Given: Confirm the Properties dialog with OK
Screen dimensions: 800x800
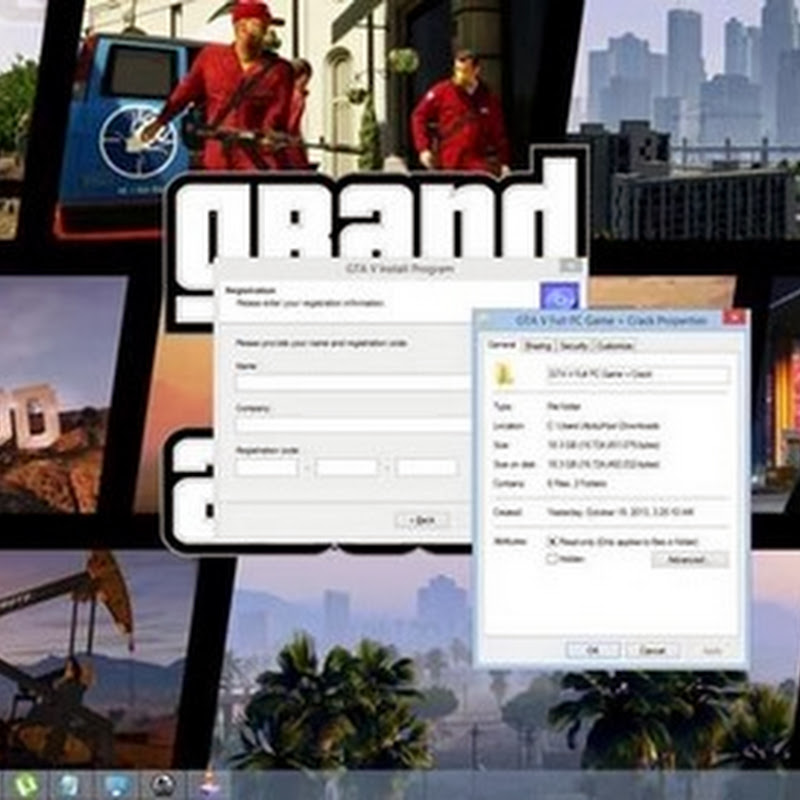Looking at the screenshot, I should [x=593, y=651].
